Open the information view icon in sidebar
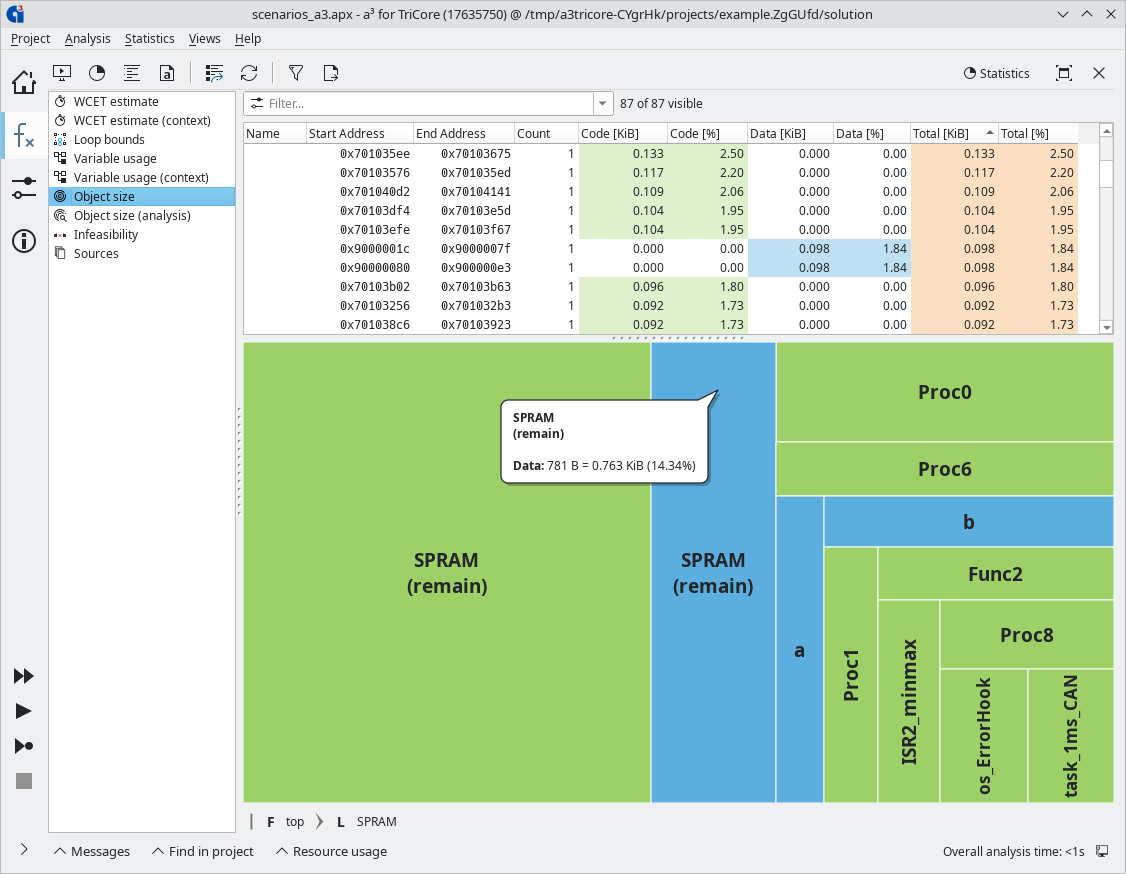Screen dimensions: 1126x874 tap(24, 241)
